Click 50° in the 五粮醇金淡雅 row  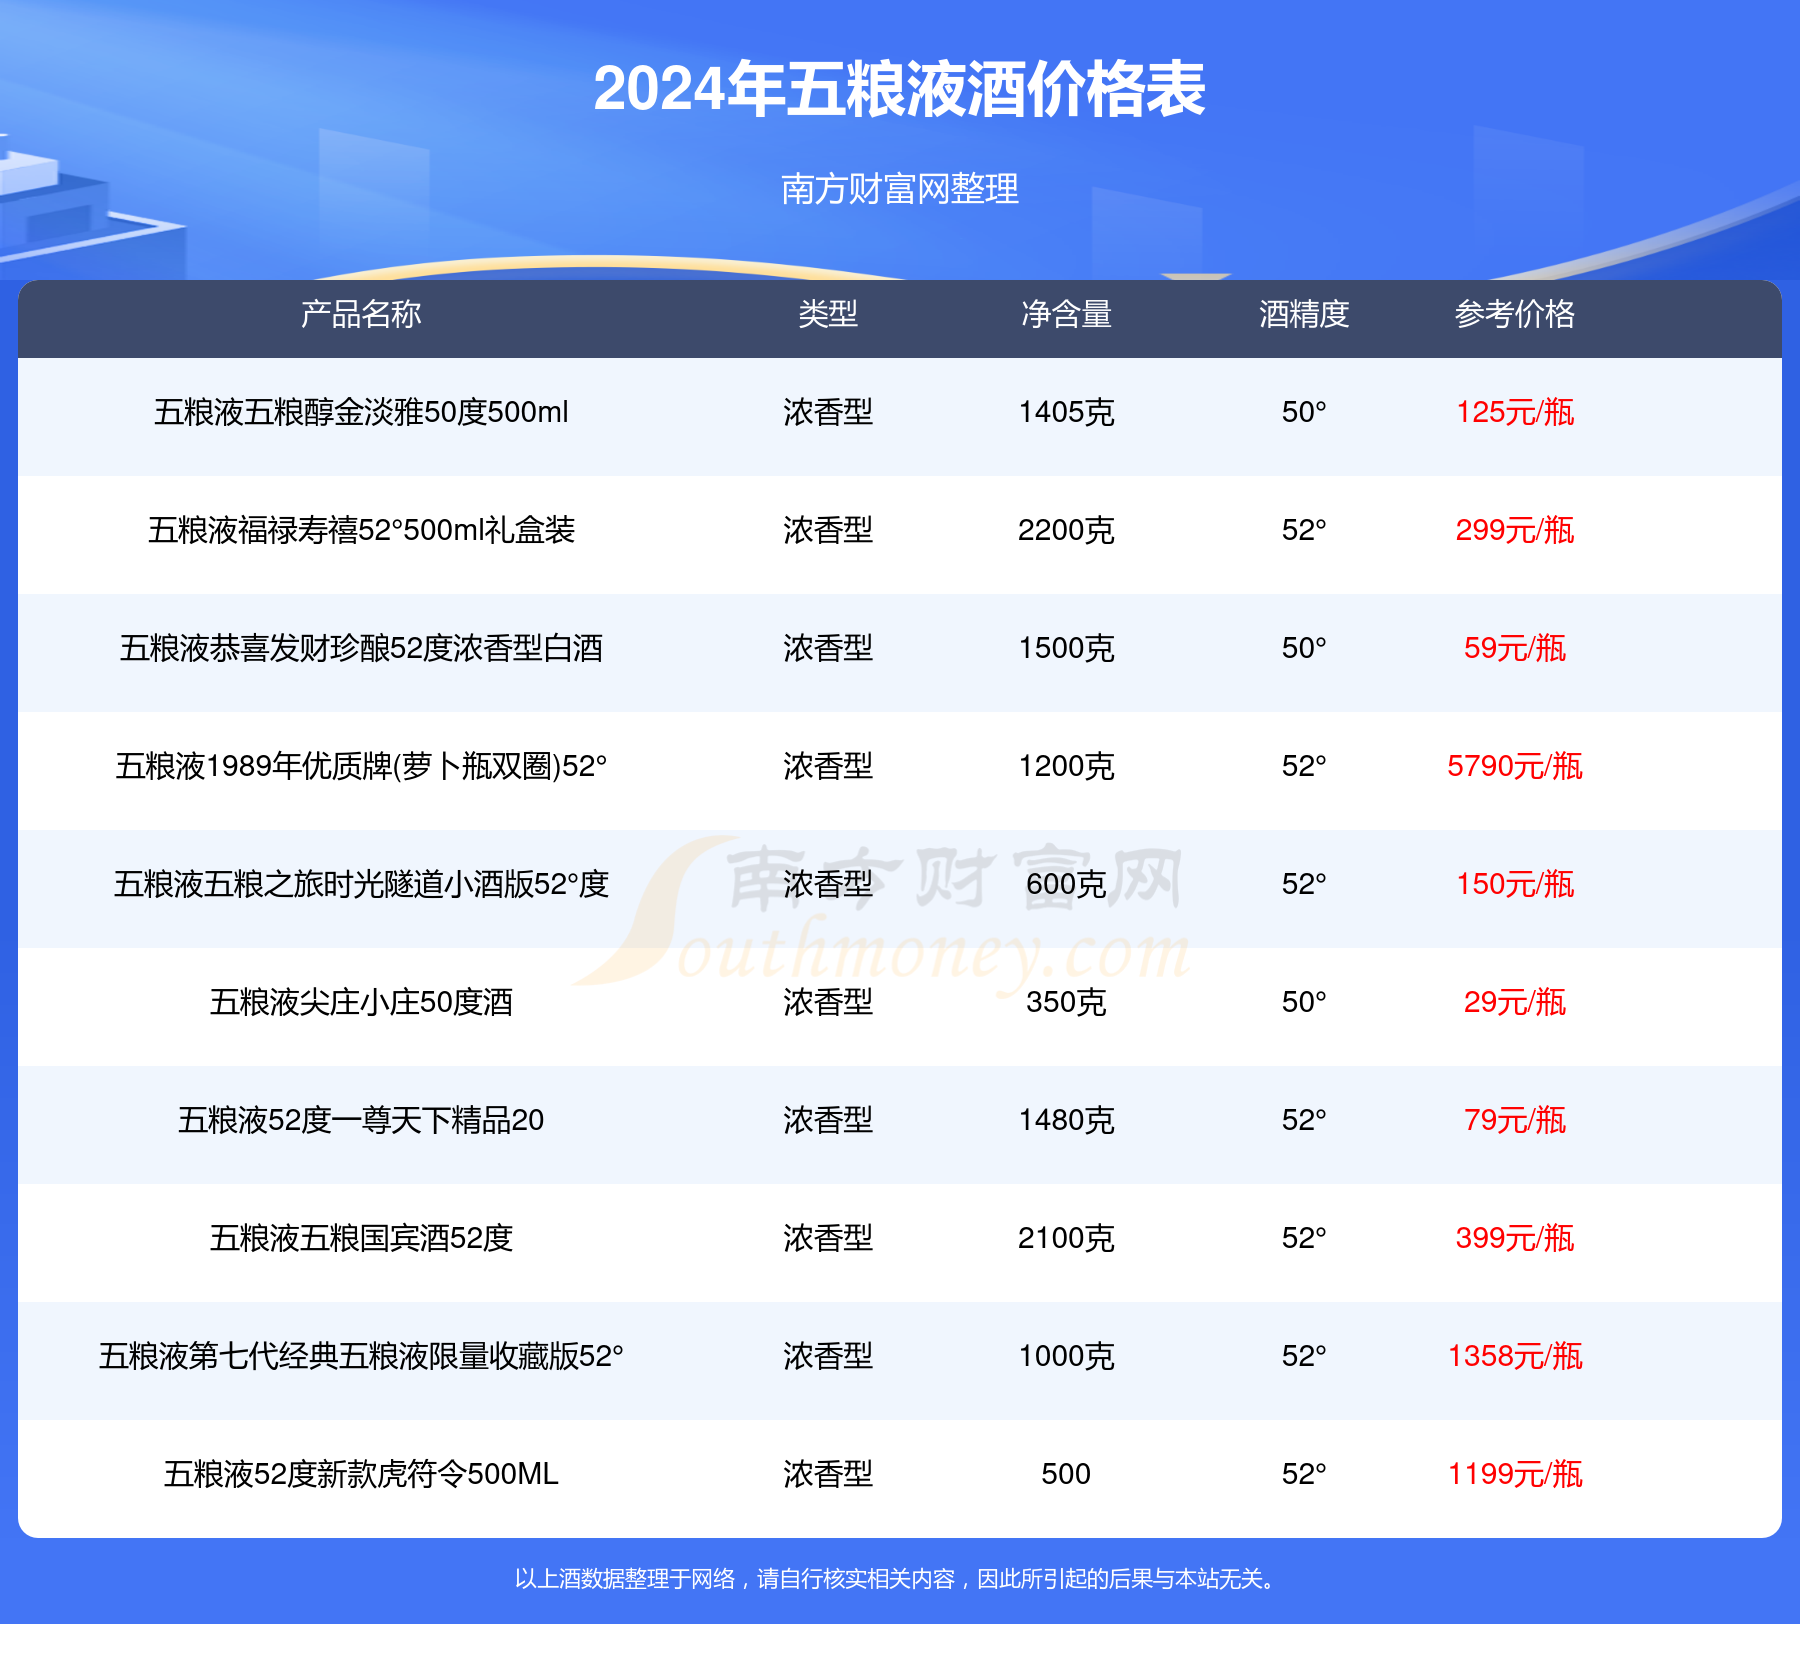click(x=1304, y=412)
